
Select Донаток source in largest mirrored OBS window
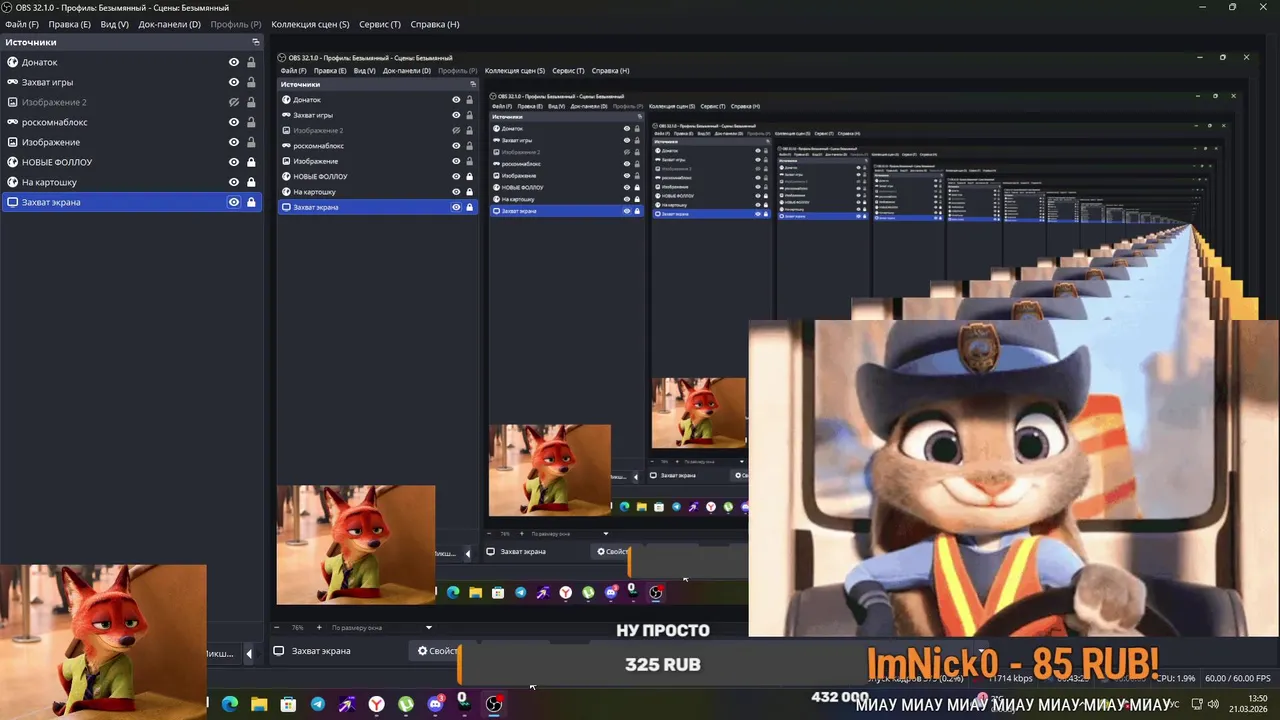[x=377, y=100]
